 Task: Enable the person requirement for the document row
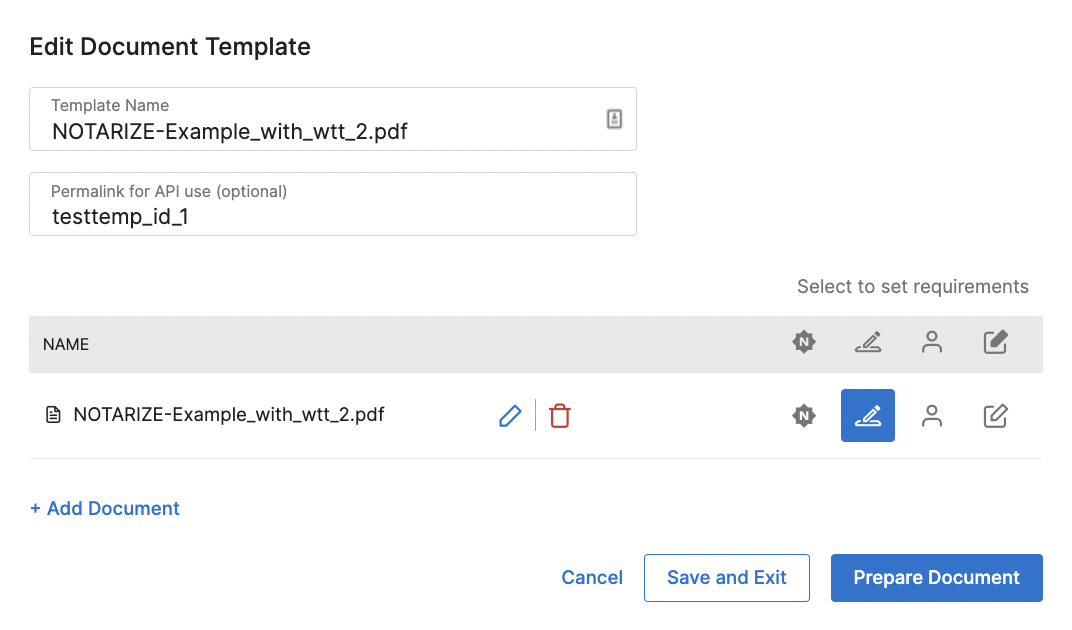[x=932, y=416]
